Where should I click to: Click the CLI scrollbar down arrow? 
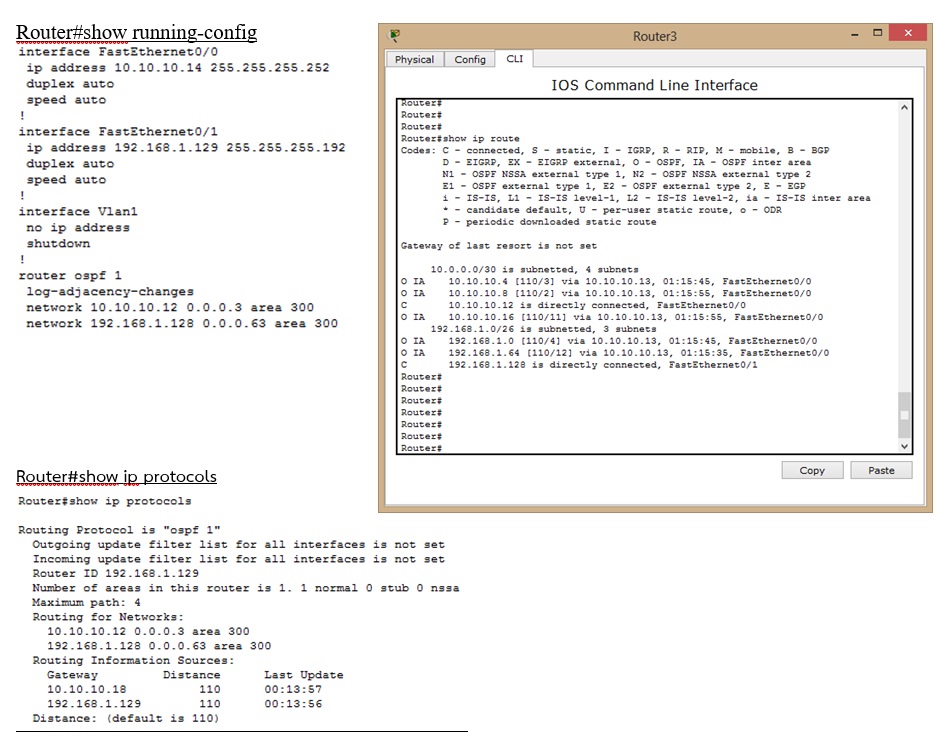(x=904, y=446)
